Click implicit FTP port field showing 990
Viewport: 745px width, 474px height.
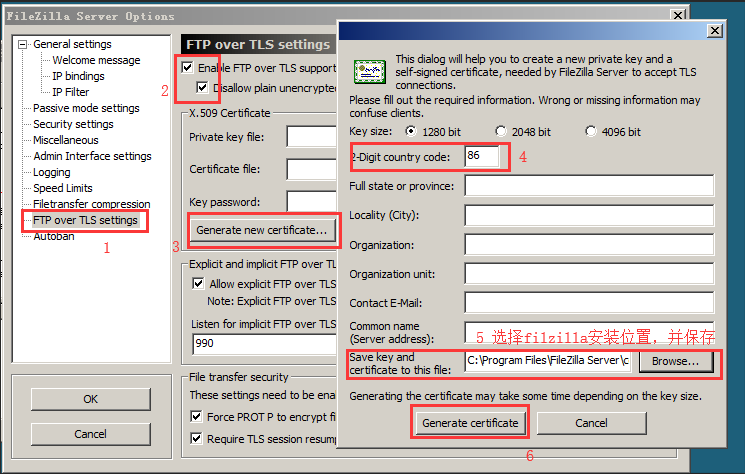coord(265,343)
